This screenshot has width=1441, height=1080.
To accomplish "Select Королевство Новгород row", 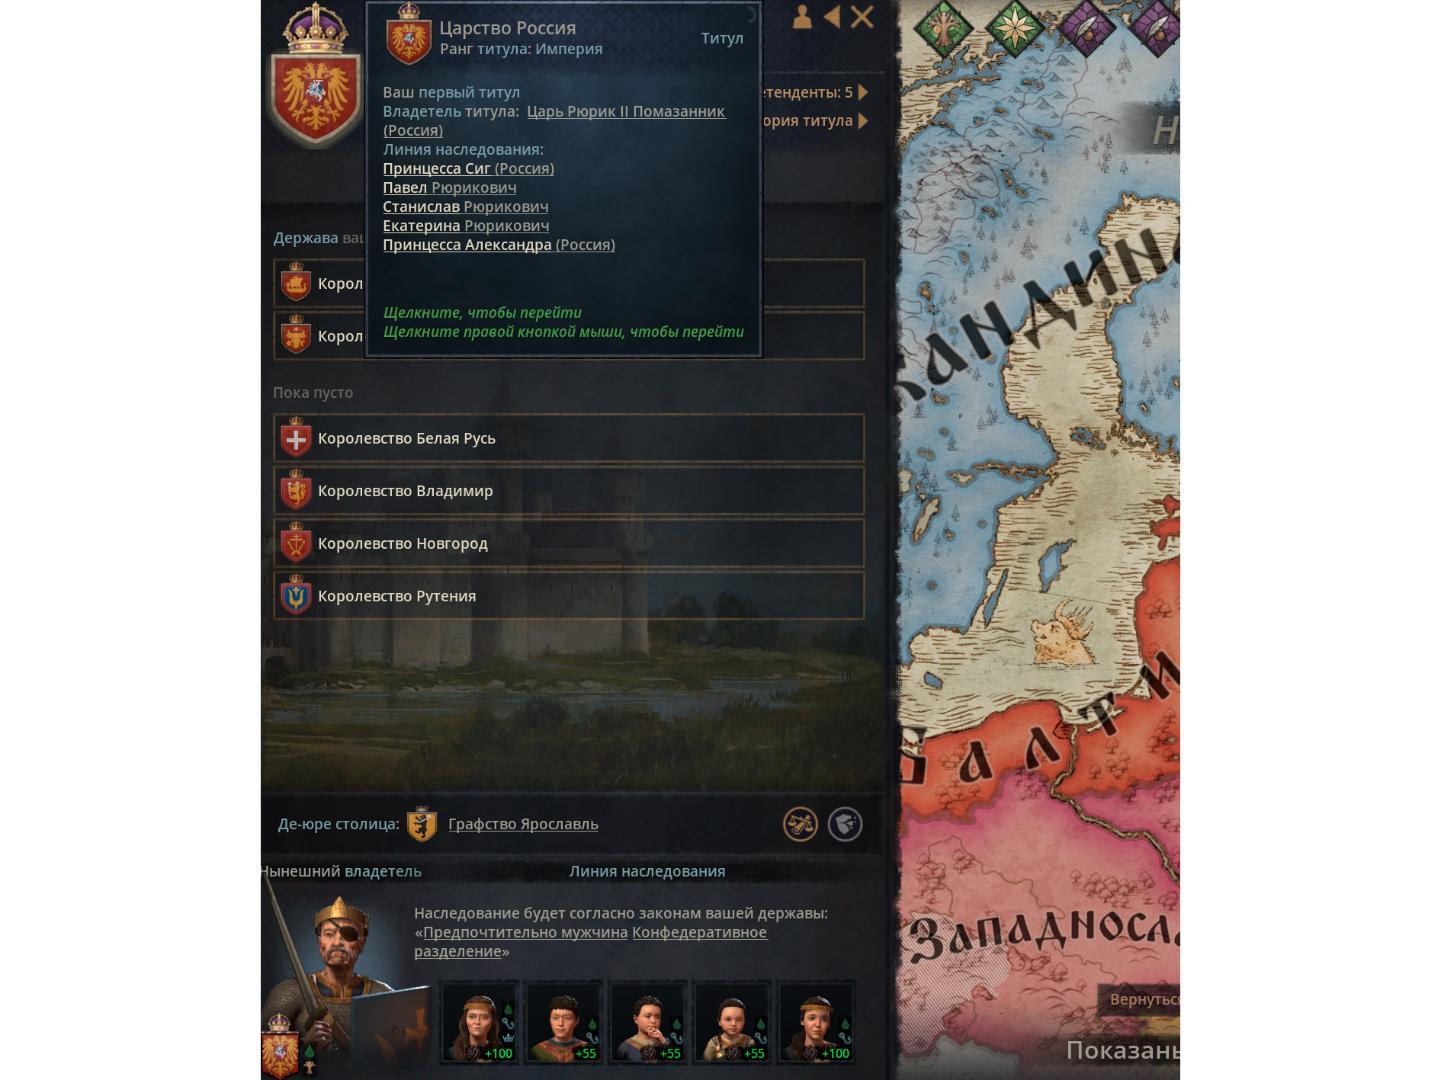I will click(569, 543).
